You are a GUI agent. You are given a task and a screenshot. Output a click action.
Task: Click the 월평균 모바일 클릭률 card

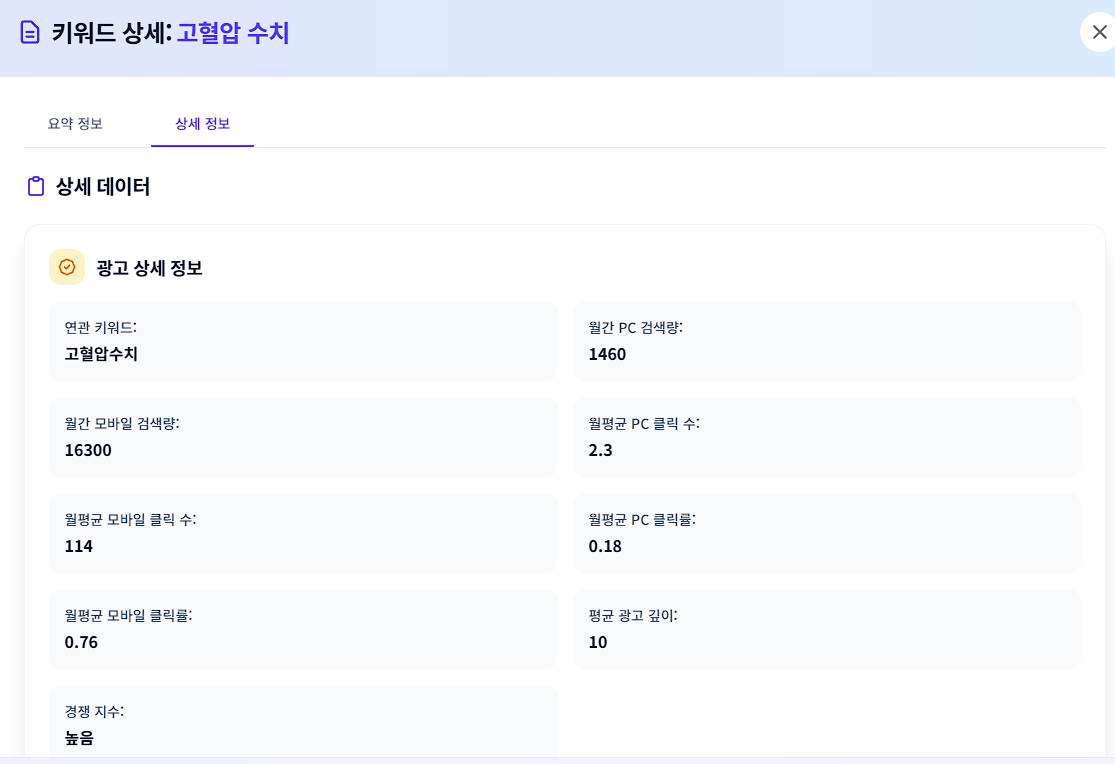click(x=302, y=629)
